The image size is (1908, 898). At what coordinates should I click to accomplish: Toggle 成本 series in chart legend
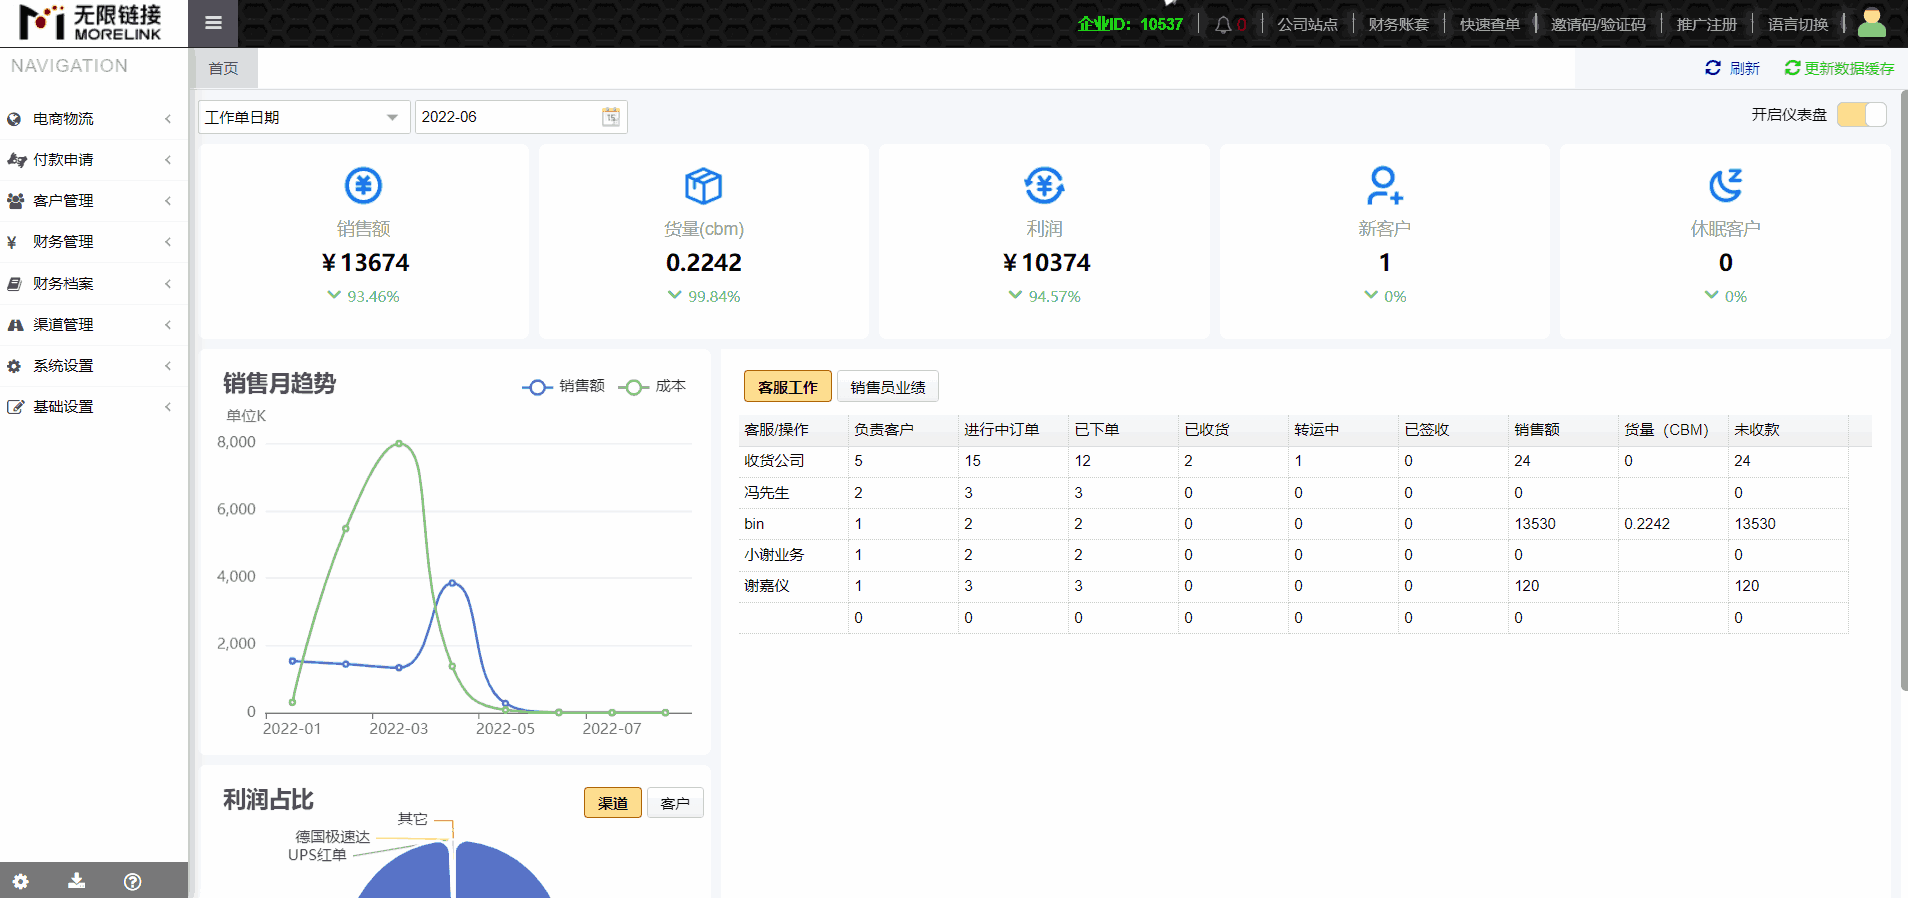652,386
